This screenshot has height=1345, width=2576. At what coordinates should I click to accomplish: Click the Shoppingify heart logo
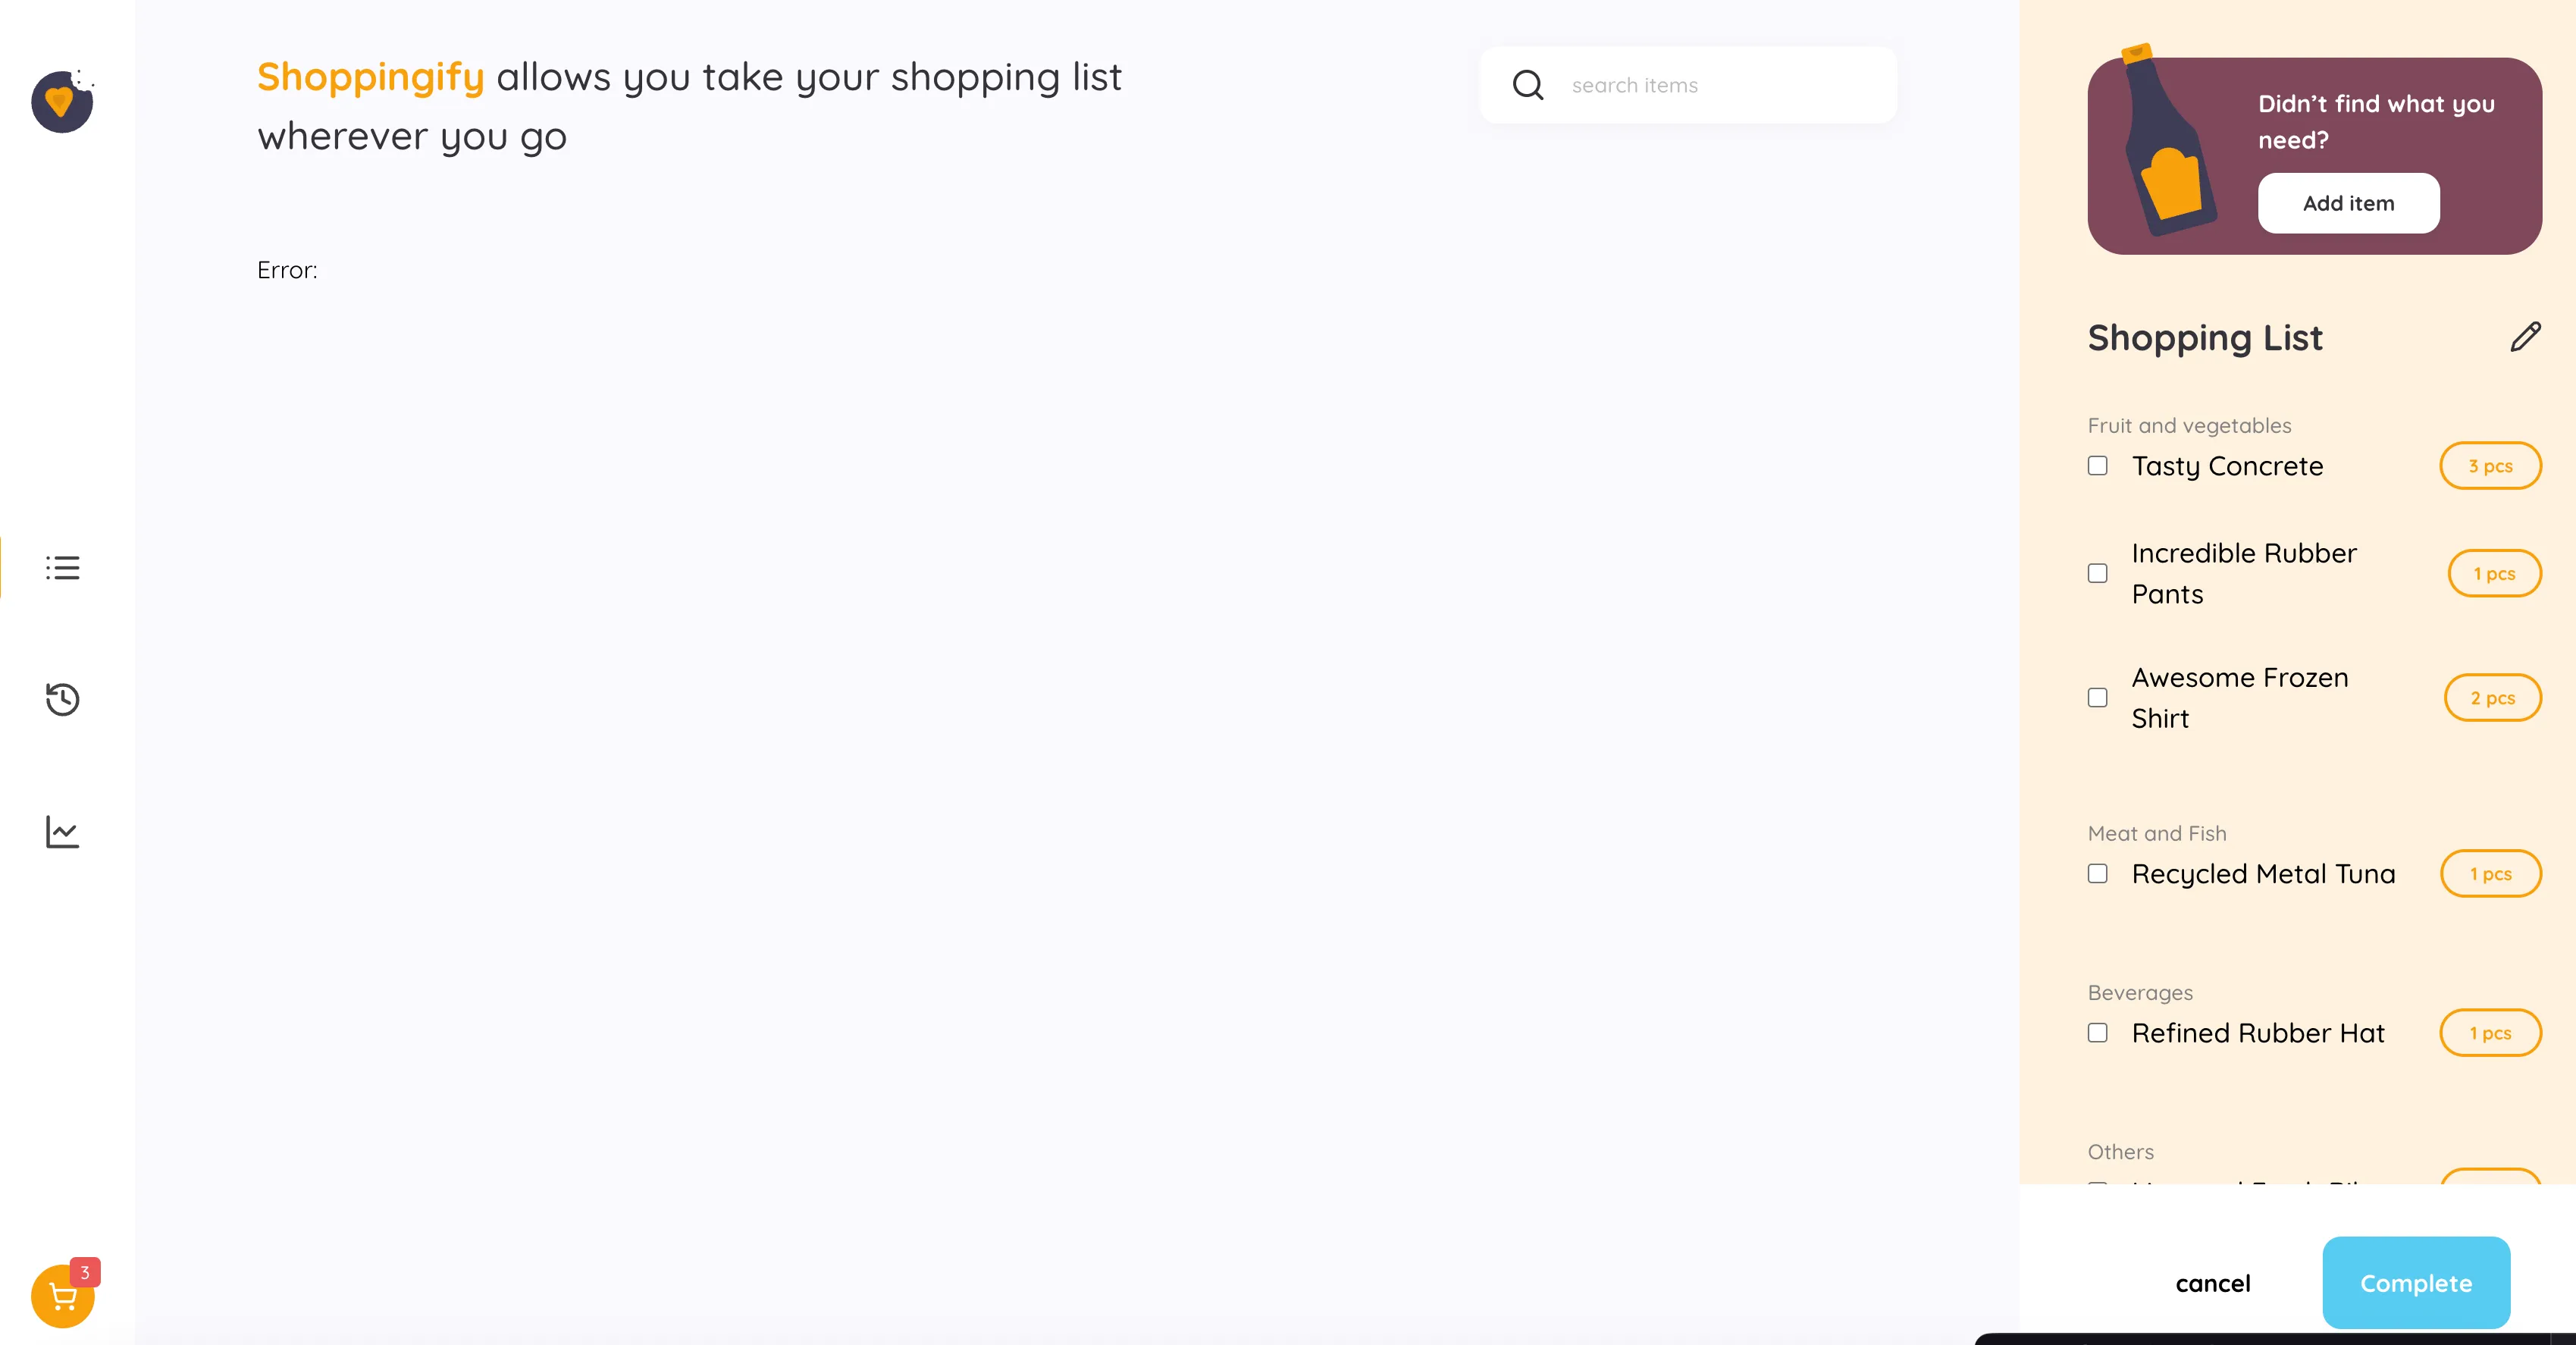pyautogui.click(x=62, y=102)
